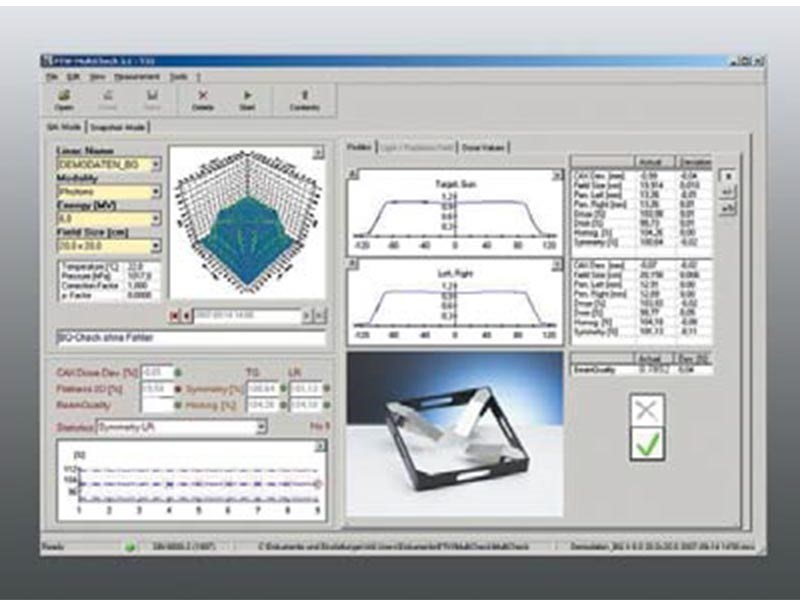Click the top small button right of results table

728,176
